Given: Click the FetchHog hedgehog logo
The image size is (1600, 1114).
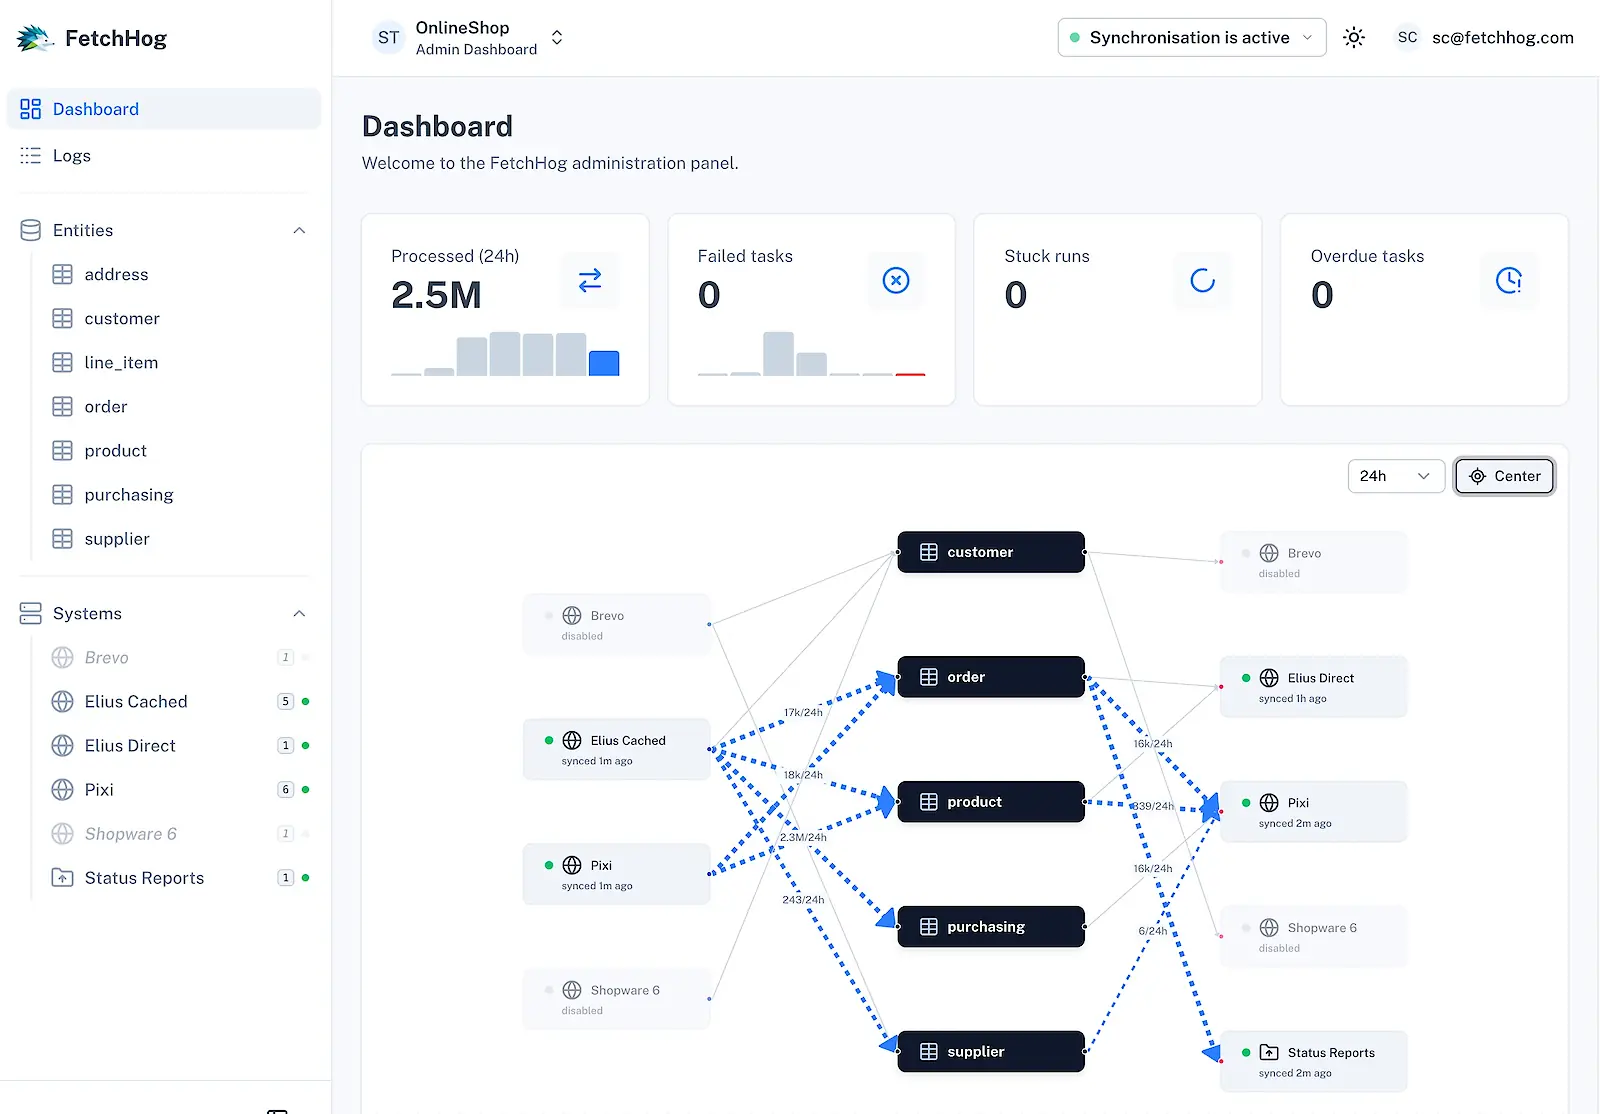Looking at the screenshot, I should (x=35, y=38).
